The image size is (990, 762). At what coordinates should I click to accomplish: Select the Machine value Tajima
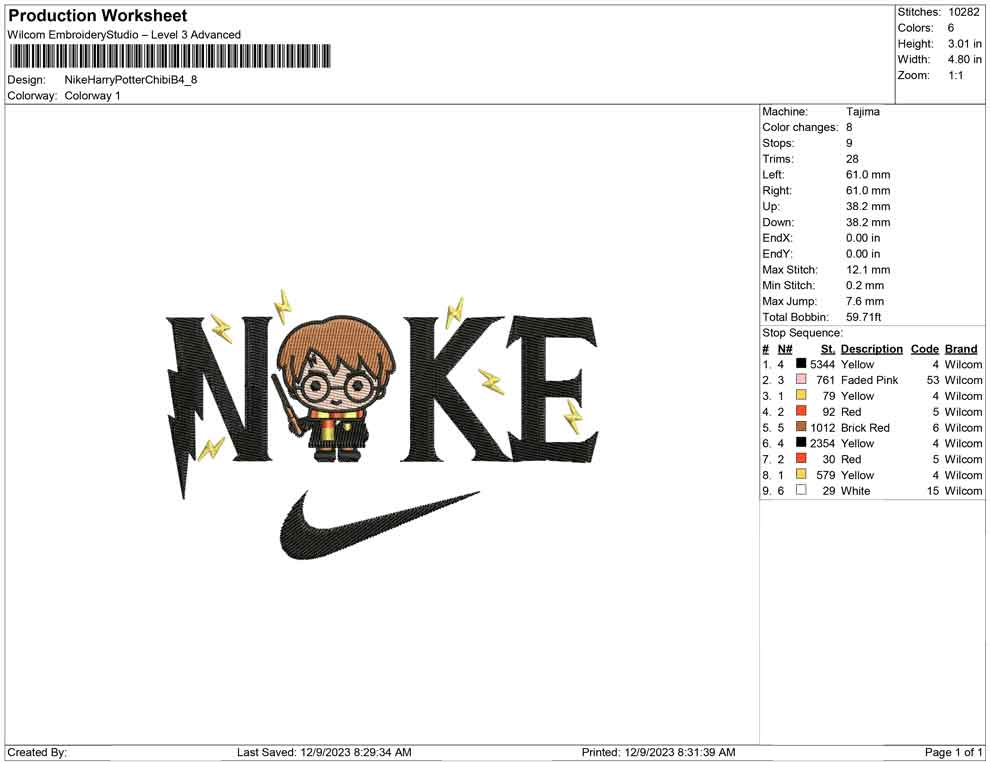pos(862,112)
